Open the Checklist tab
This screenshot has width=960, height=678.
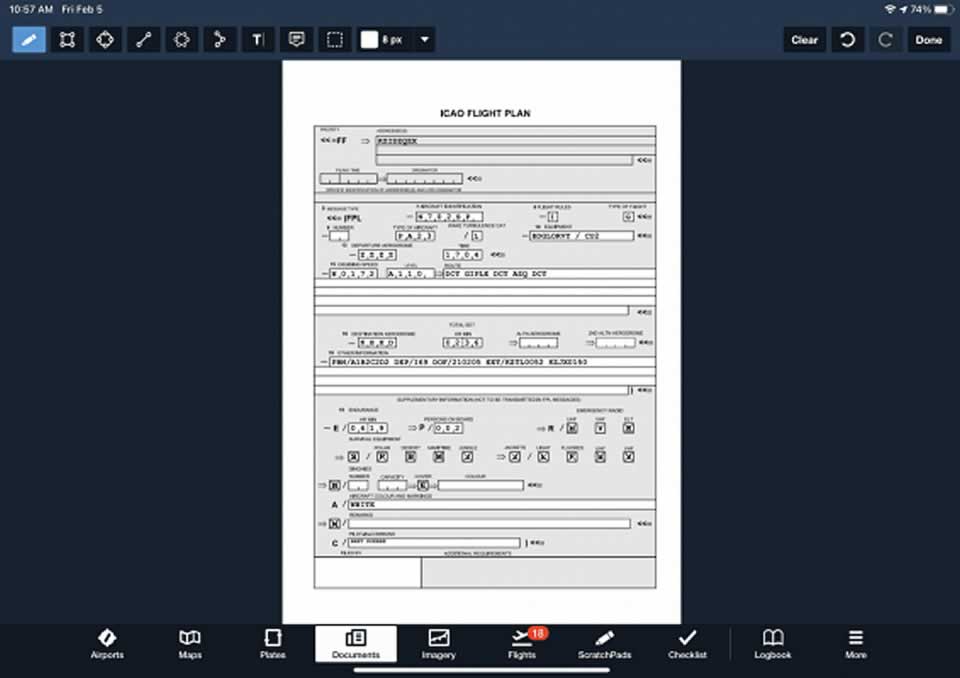click(687, 644)
